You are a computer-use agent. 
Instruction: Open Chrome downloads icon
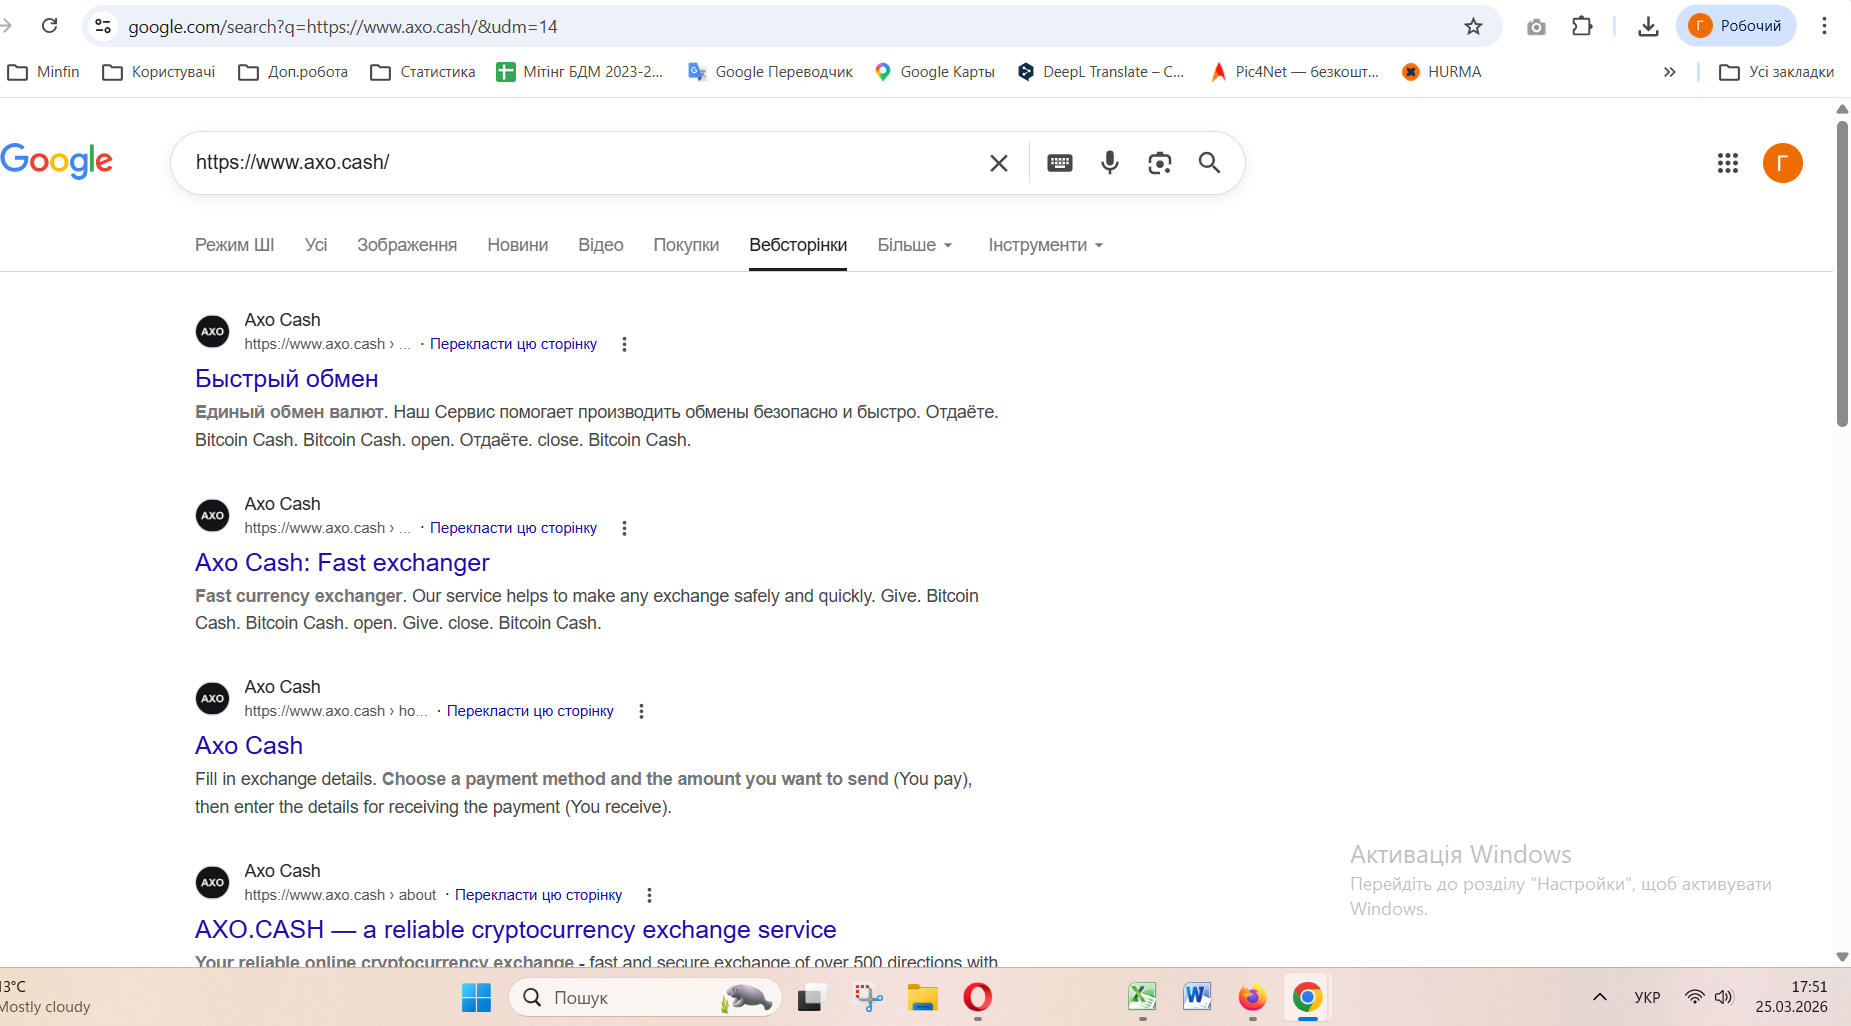(1648, 26)
